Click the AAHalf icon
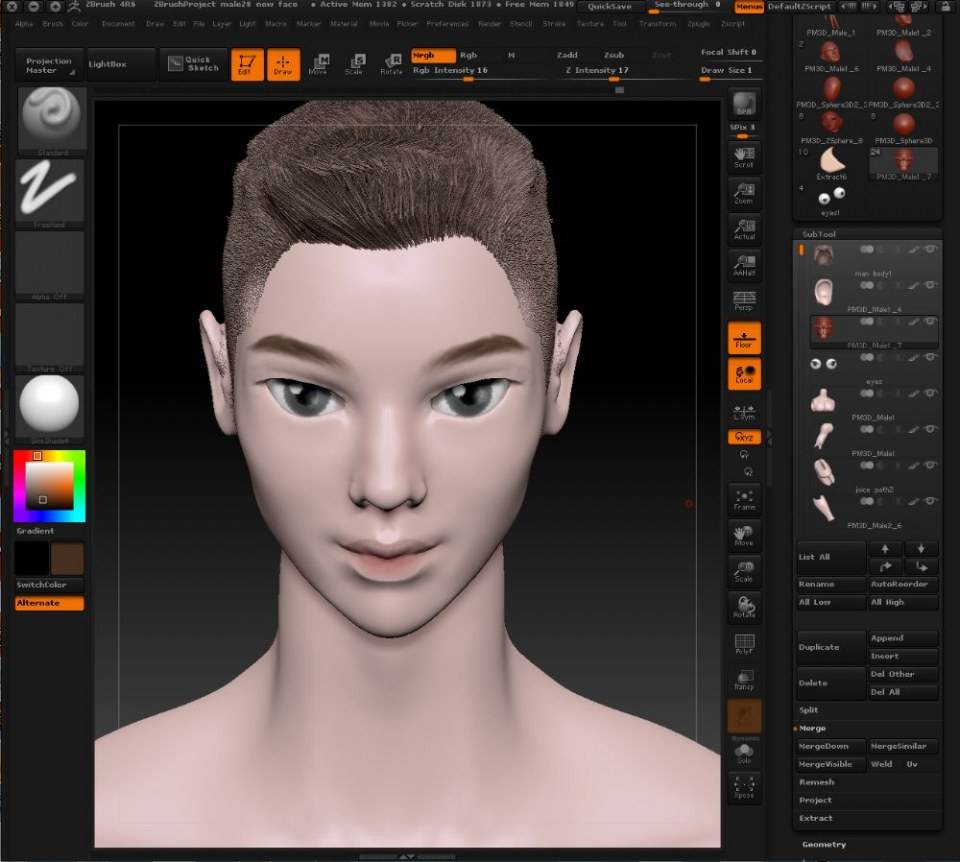960x862 pixels. (744, 265)
